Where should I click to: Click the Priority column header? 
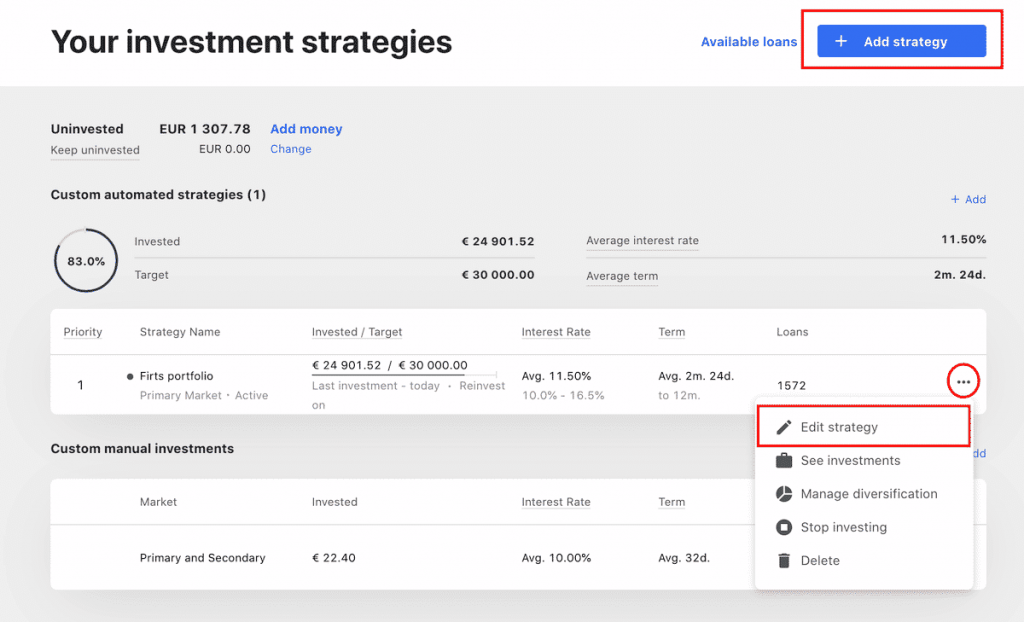(x=83, y=332)
